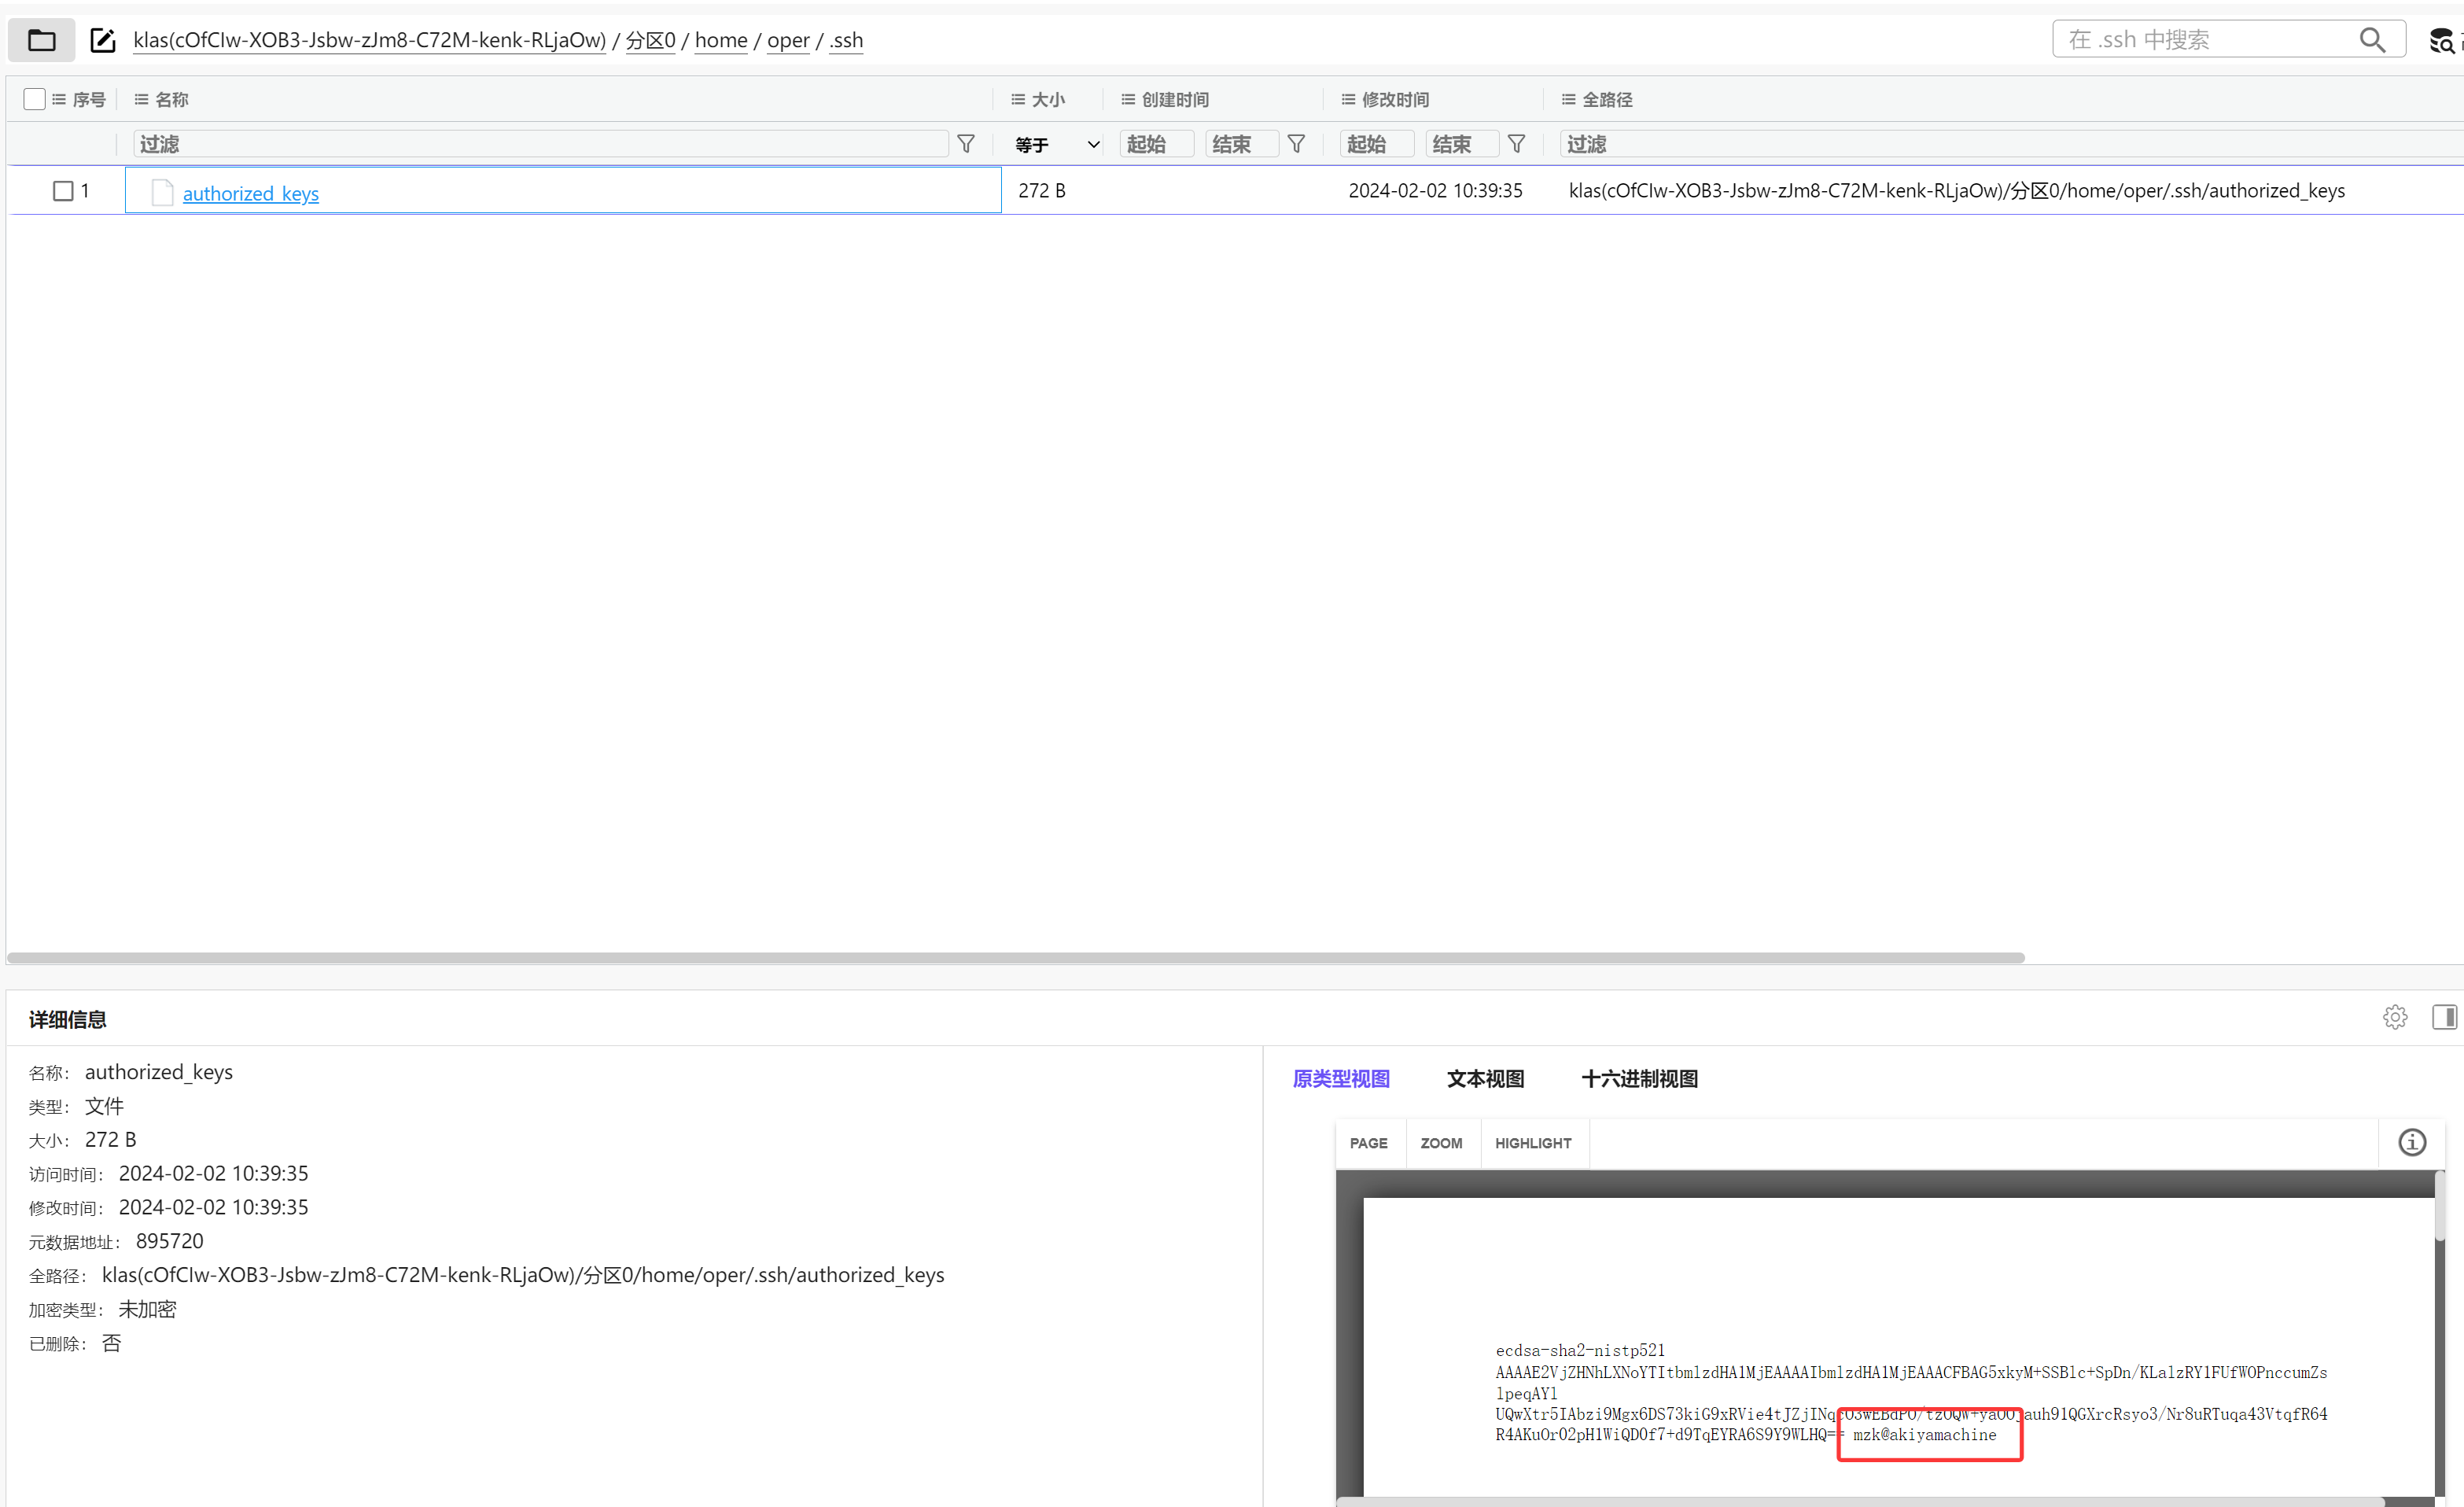Click the folder icon beside path
This screenshot has width=2464, height=1507.
41,40
